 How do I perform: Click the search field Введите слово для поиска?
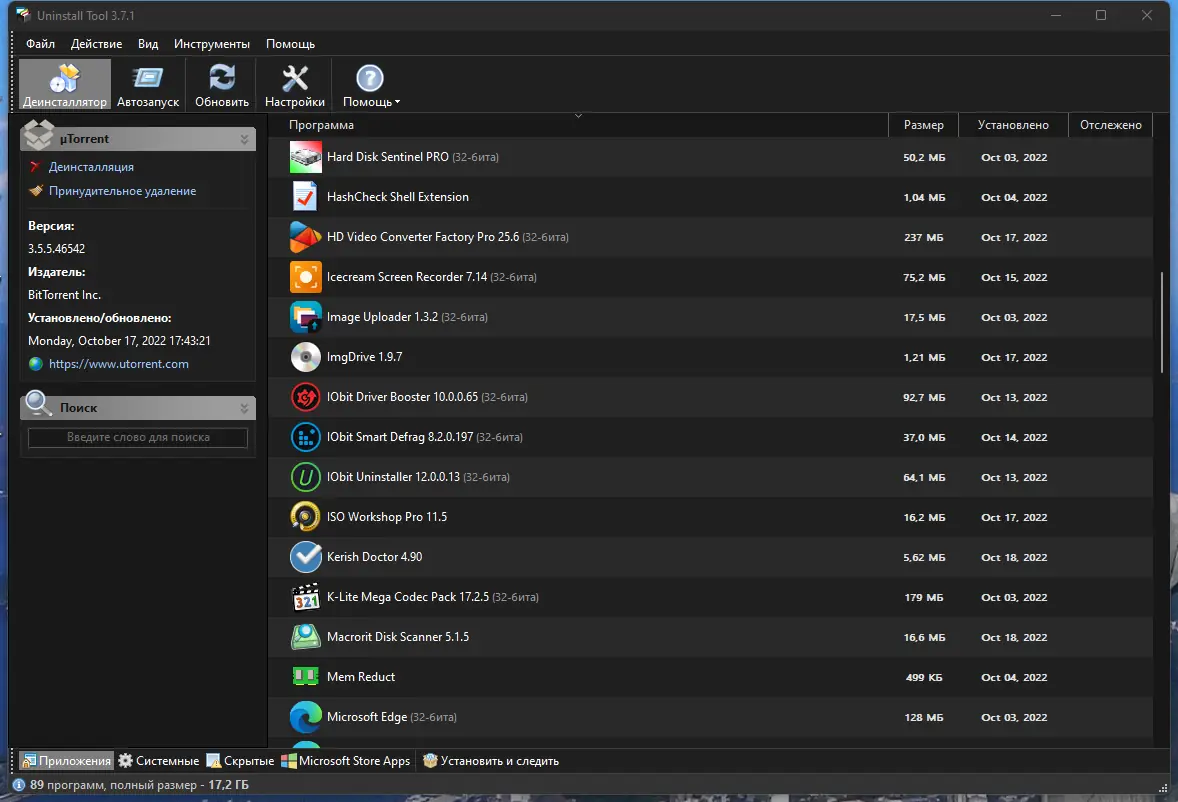pyautogui.click(x=137, y=437)
